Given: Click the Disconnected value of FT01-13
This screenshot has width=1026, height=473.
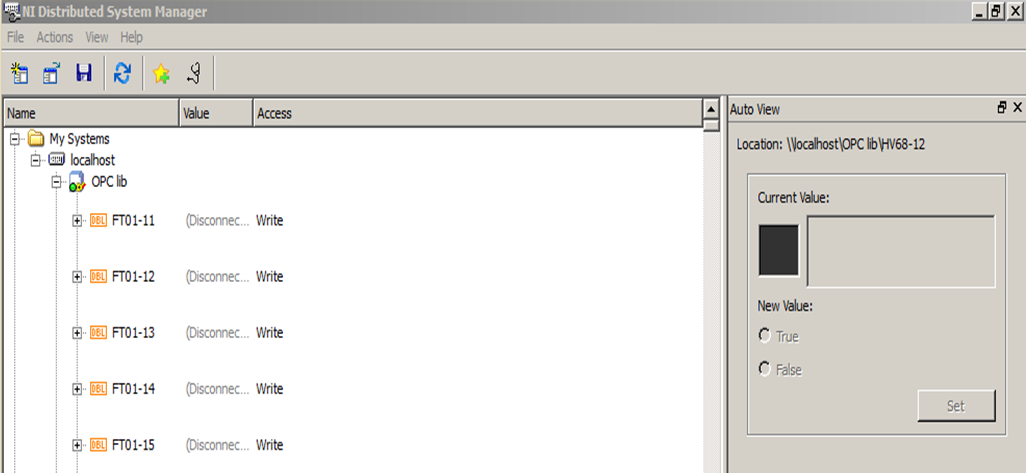Looking at the screenshot, I should pyautogui.click(x=217, y=333).
